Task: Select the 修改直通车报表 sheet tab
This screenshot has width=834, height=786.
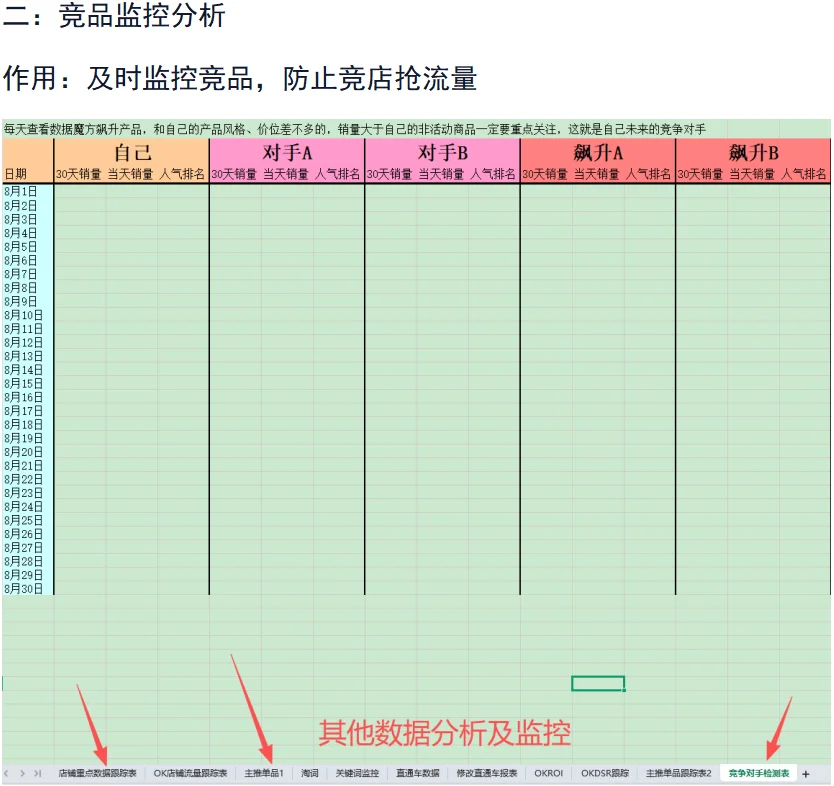Action: click(487, 773)
